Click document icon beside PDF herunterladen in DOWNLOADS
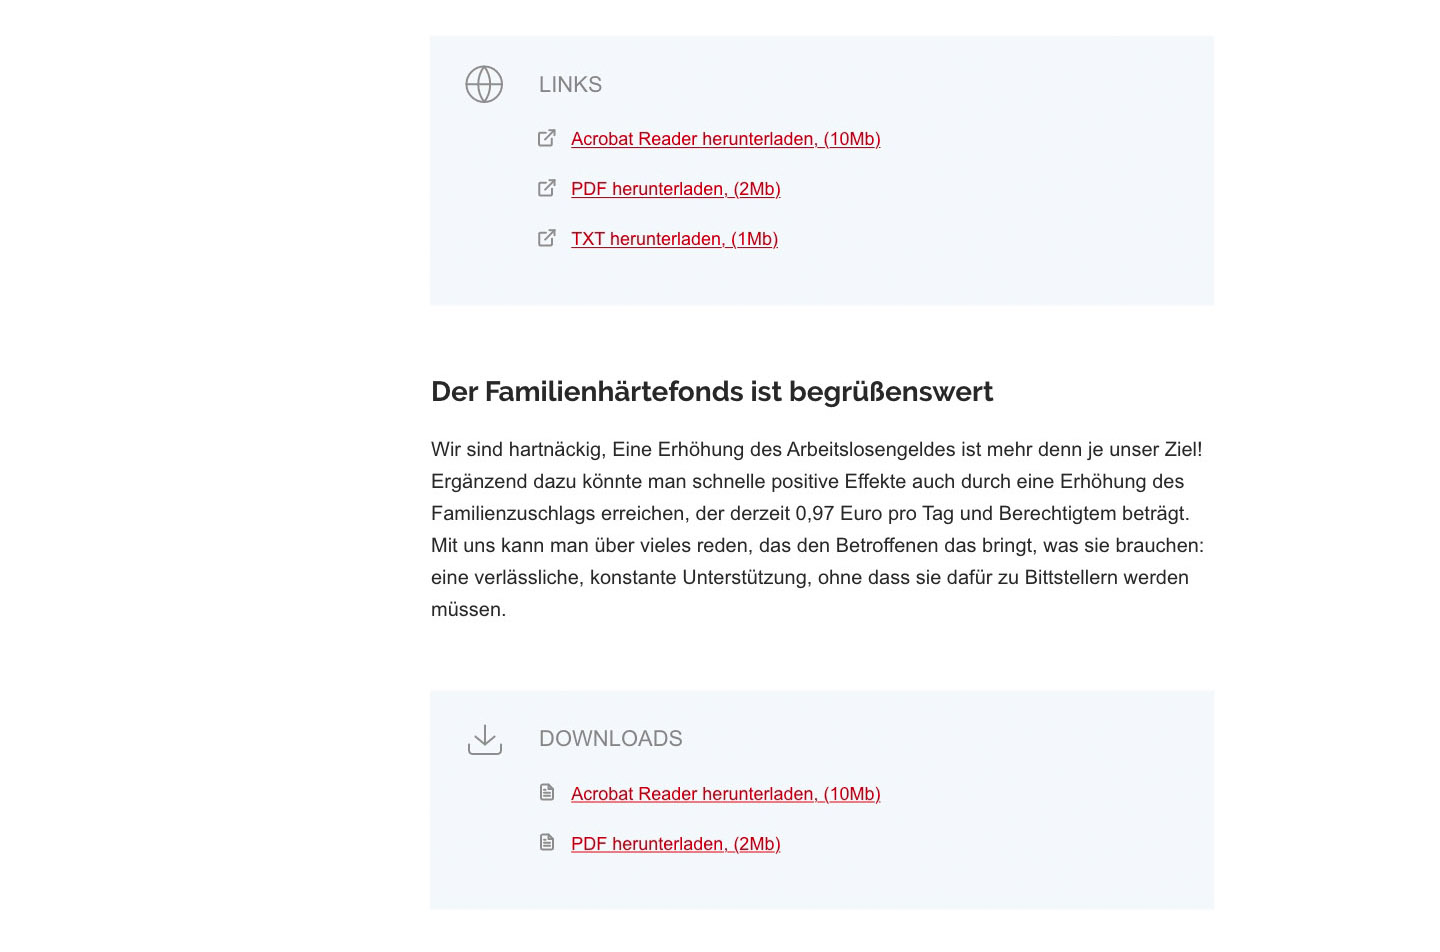1440x952 pixels. (x=547, y=842)
